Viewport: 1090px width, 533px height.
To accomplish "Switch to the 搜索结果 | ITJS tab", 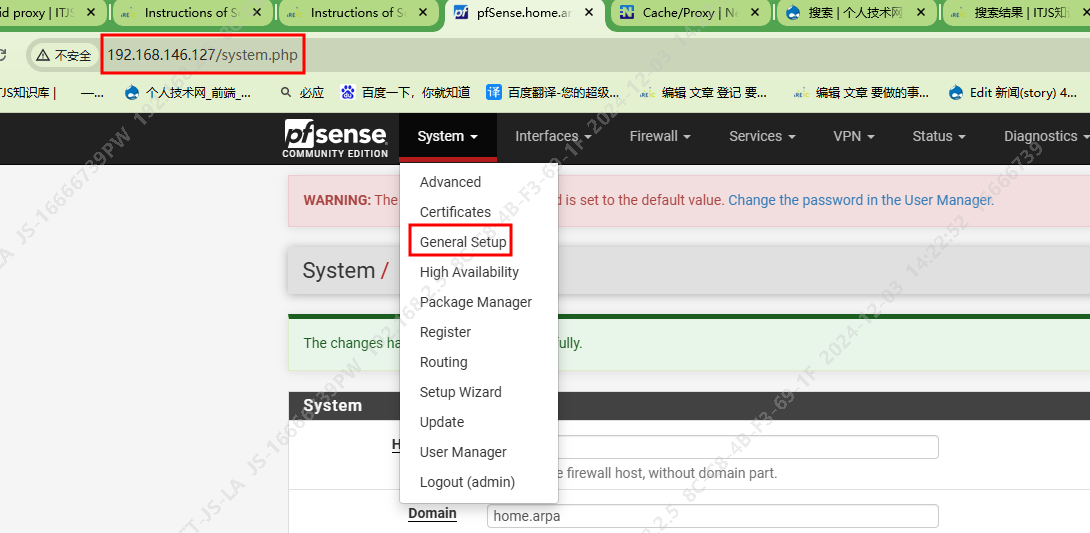I will pyautogui.click(x=1015, y=13).
